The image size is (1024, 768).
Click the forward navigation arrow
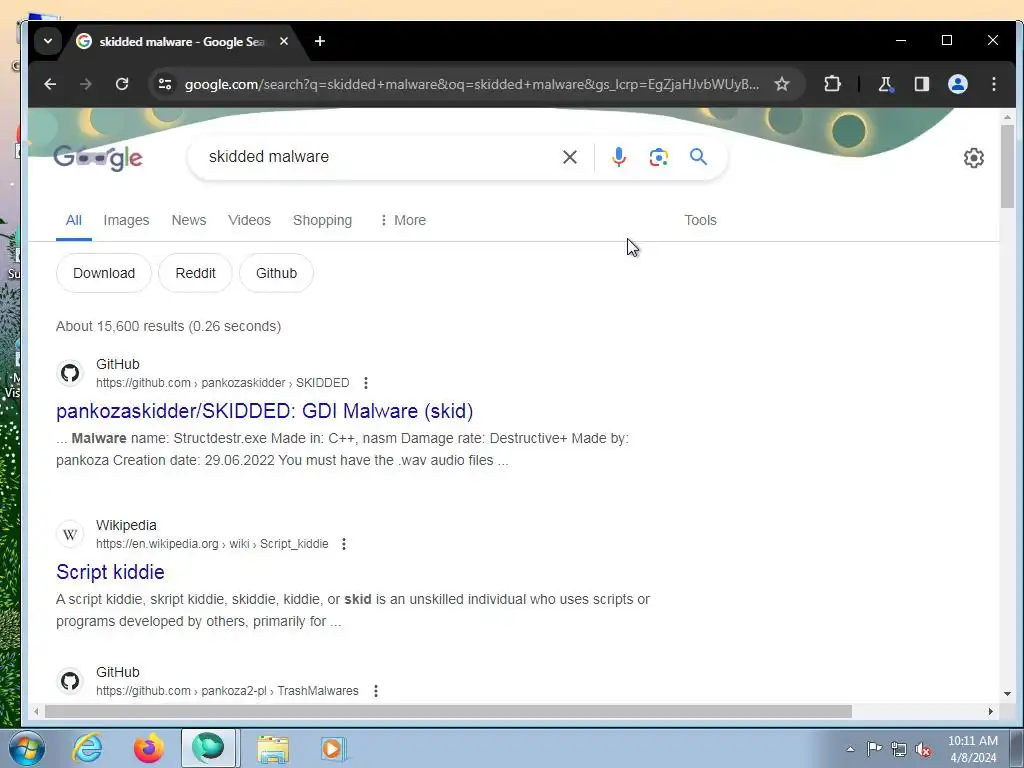click(x=86, y=84)
